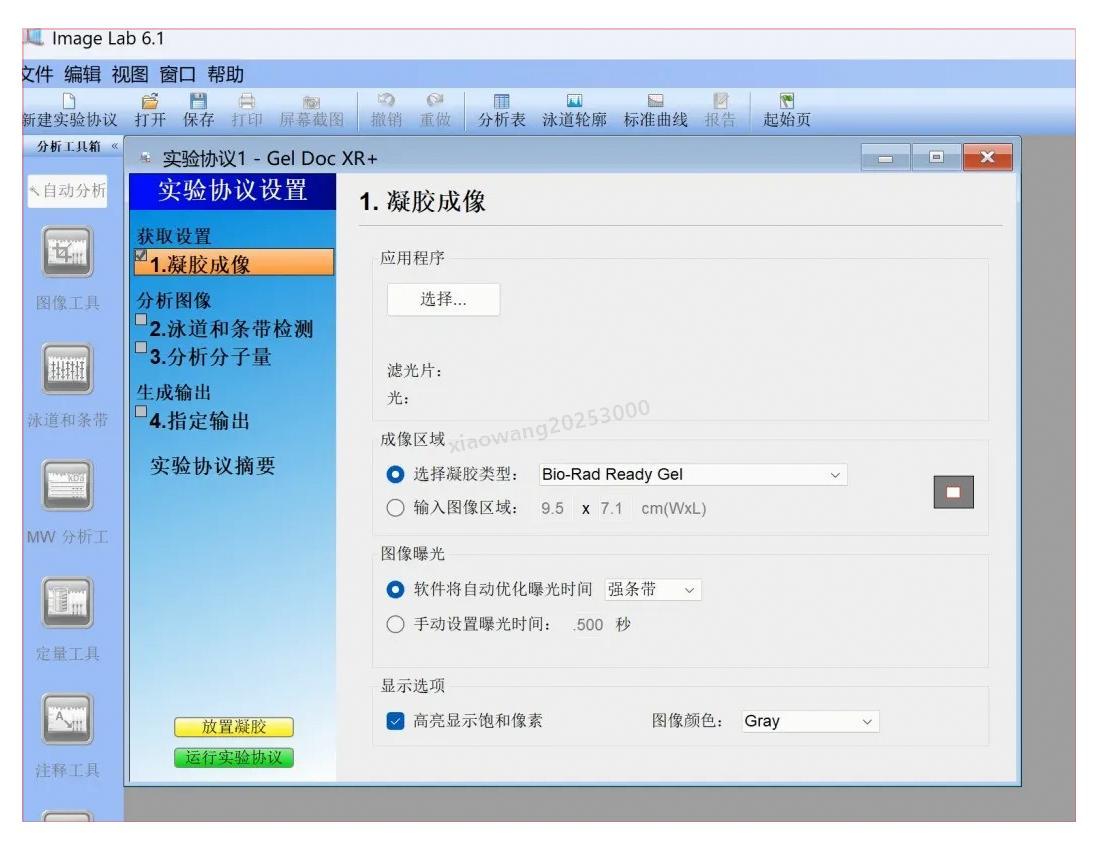Select the 图像工具 image tools icon

pos(67,252)
